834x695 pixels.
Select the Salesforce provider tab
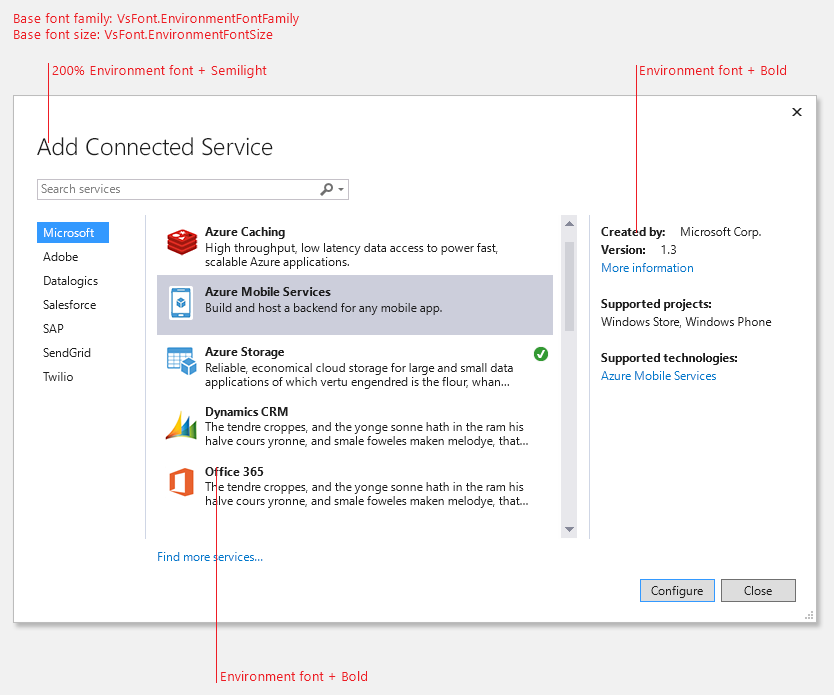(69, 305)
